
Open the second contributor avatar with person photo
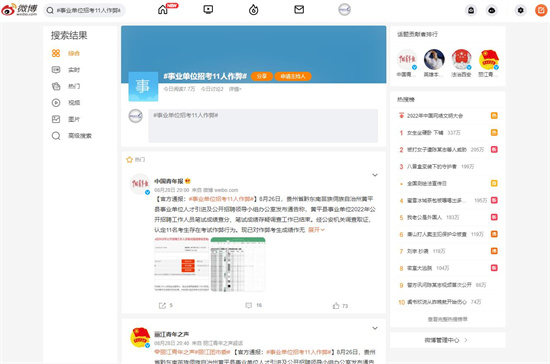434,60
